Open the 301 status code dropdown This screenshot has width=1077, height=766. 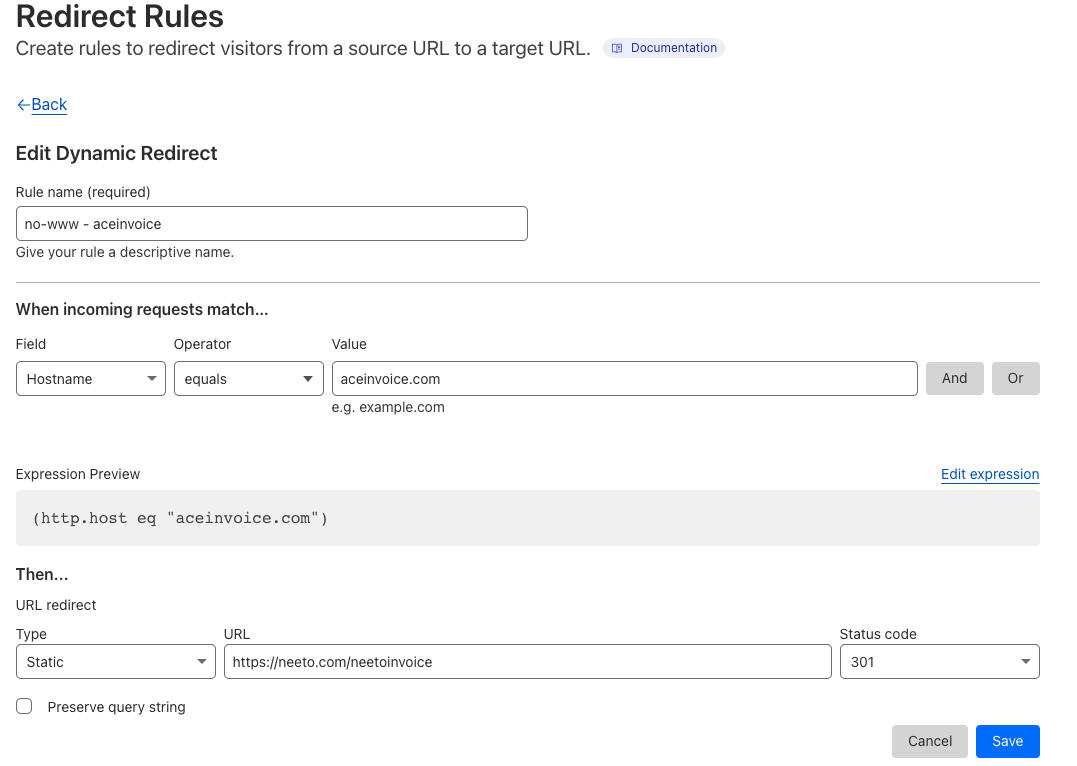click(x=939, y=662)
